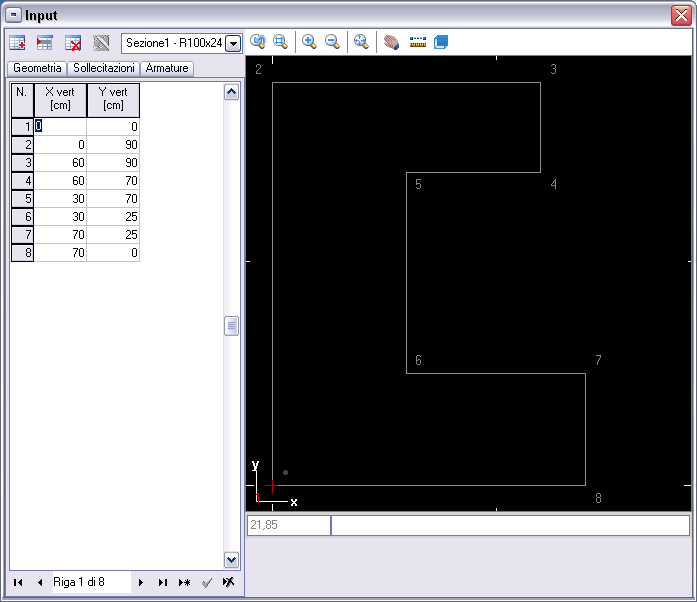
Task: Open the Sezione1 - R100x24 dropdown
Action: 233,43
